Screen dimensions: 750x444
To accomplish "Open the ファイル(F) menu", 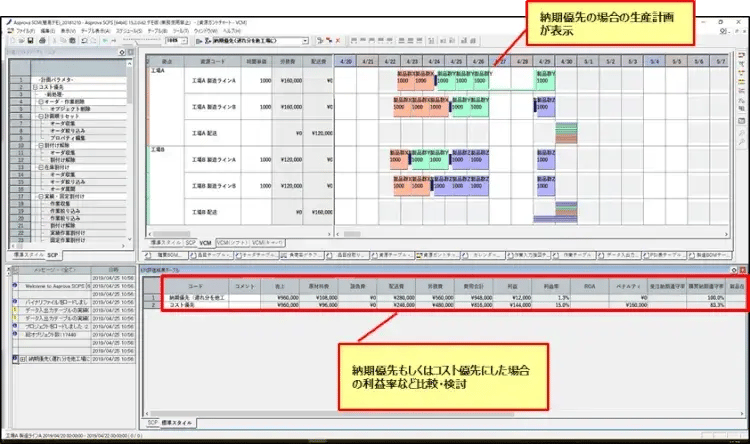I will pyautogui.click(x=22, y=31).
